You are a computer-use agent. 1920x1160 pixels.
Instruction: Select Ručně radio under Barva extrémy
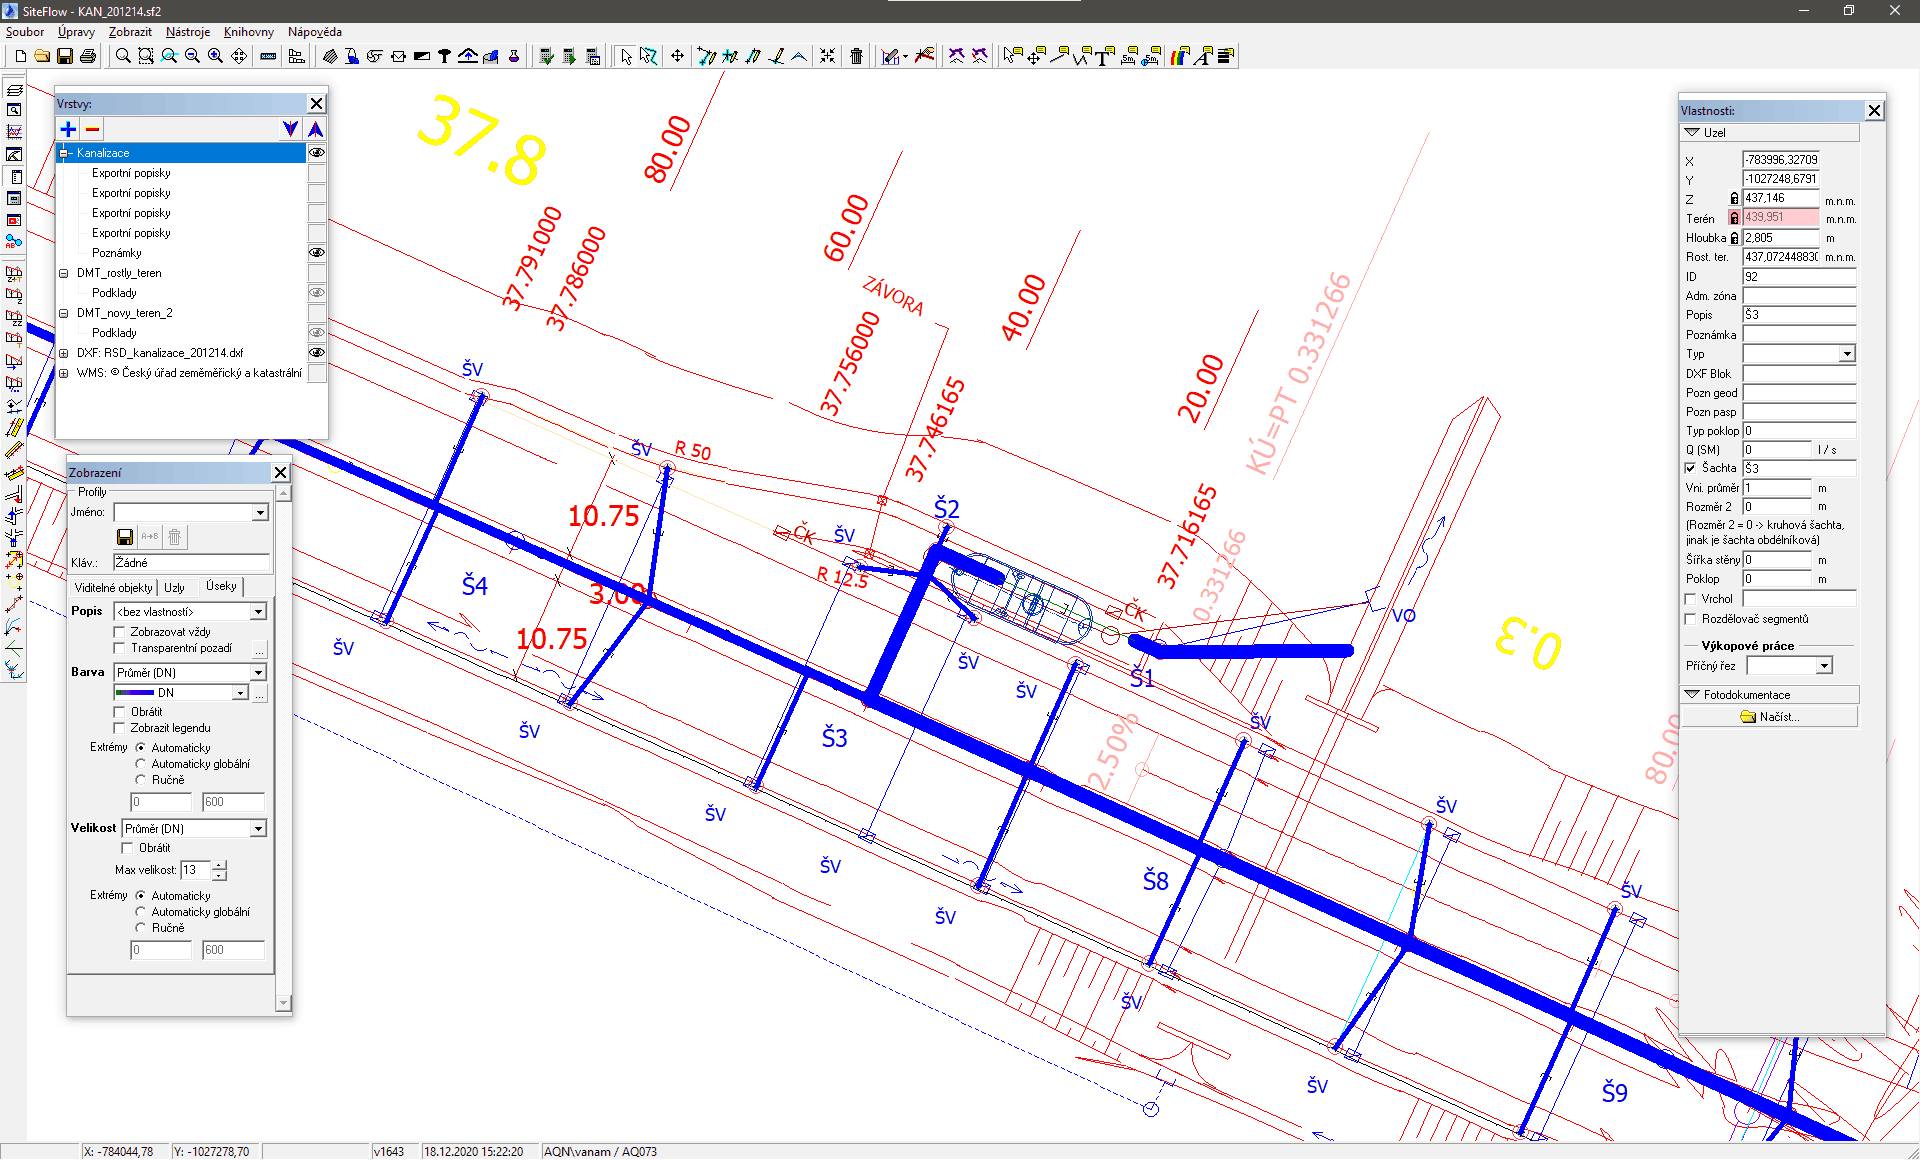coord(141,780)
